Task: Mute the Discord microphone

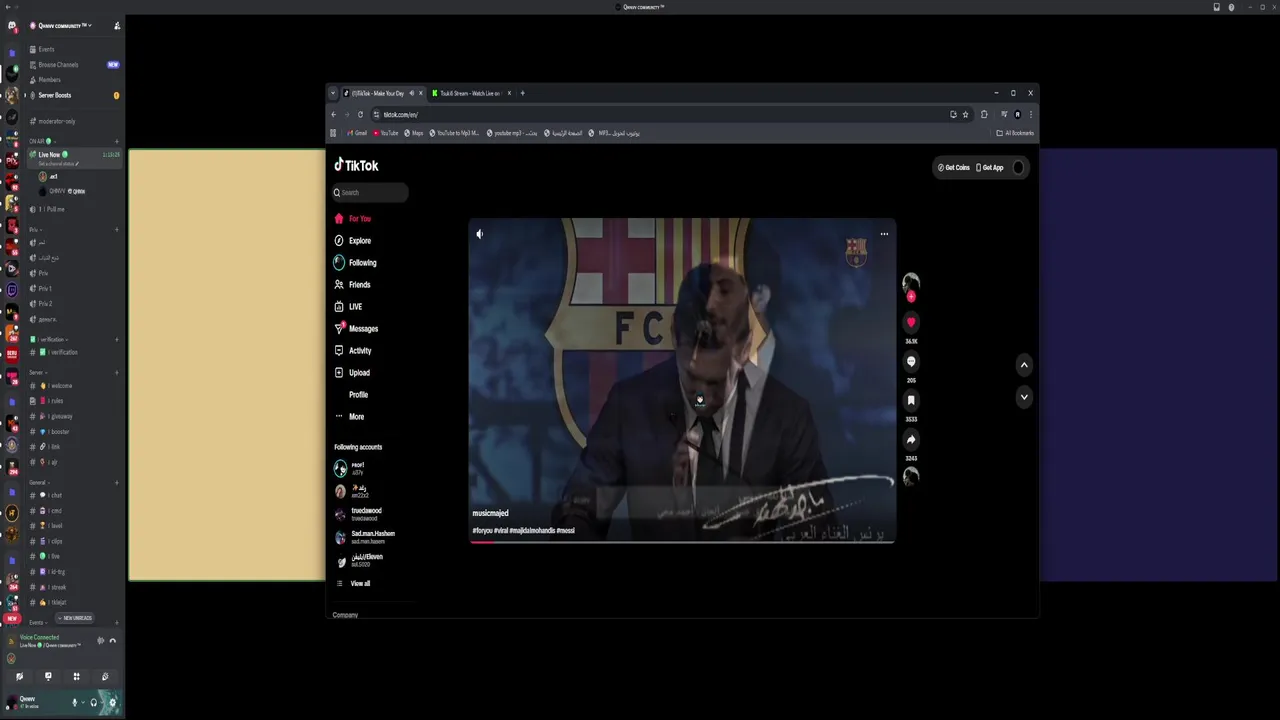Action: (74, 703)
